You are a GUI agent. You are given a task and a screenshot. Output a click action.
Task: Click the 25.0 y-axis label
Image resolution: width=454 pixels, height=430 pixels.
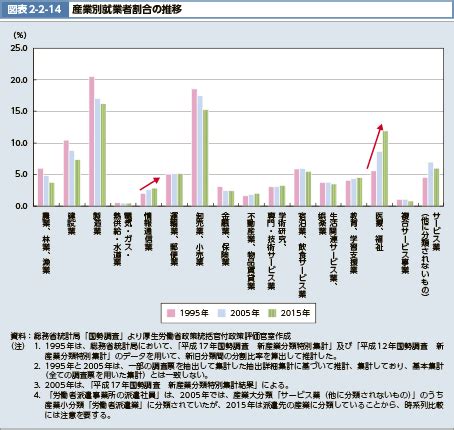click(x=19, y=48)
